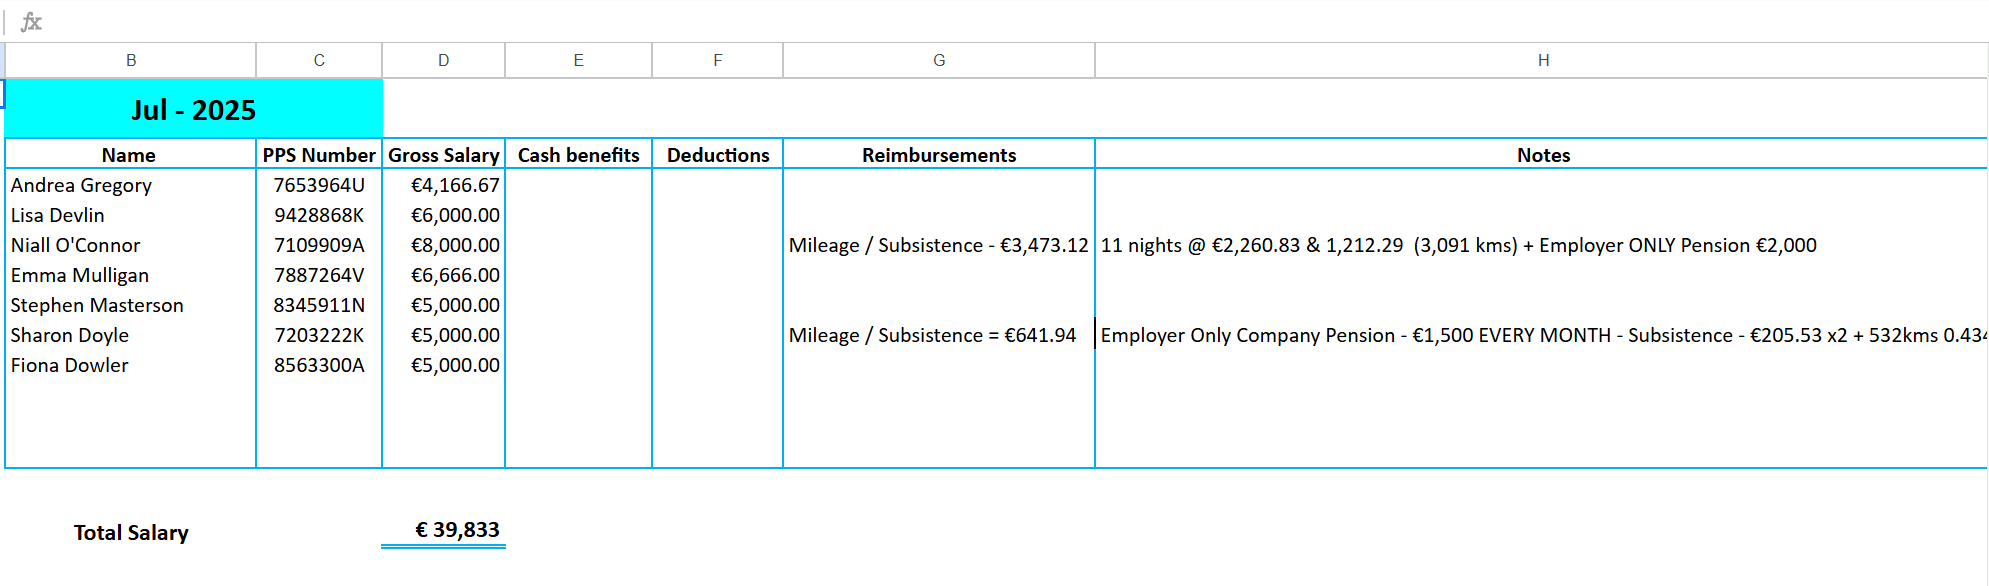Click the formula bar input field
1989x586 pixels.
click(1000, 21)
